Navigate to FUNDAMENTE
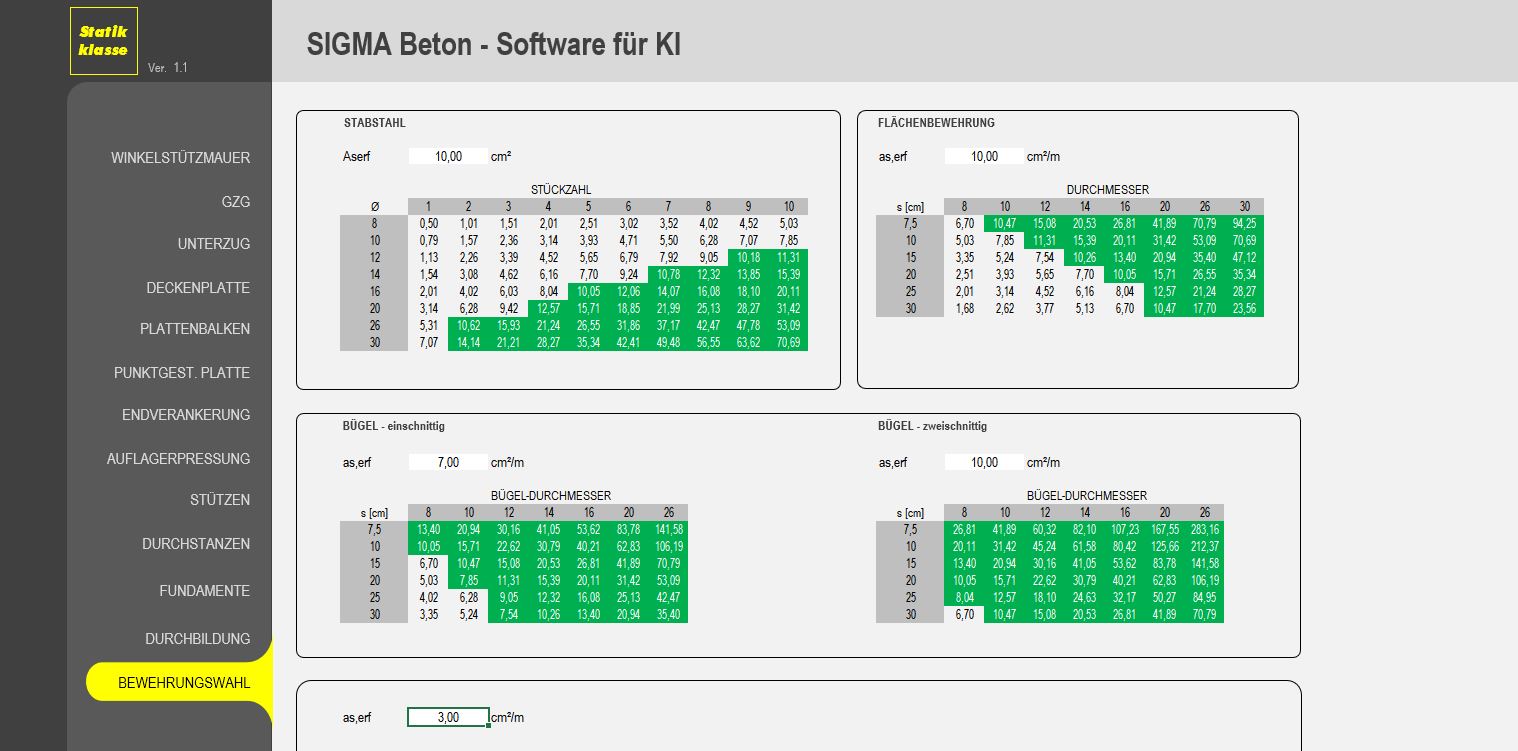 click(204, 591)
